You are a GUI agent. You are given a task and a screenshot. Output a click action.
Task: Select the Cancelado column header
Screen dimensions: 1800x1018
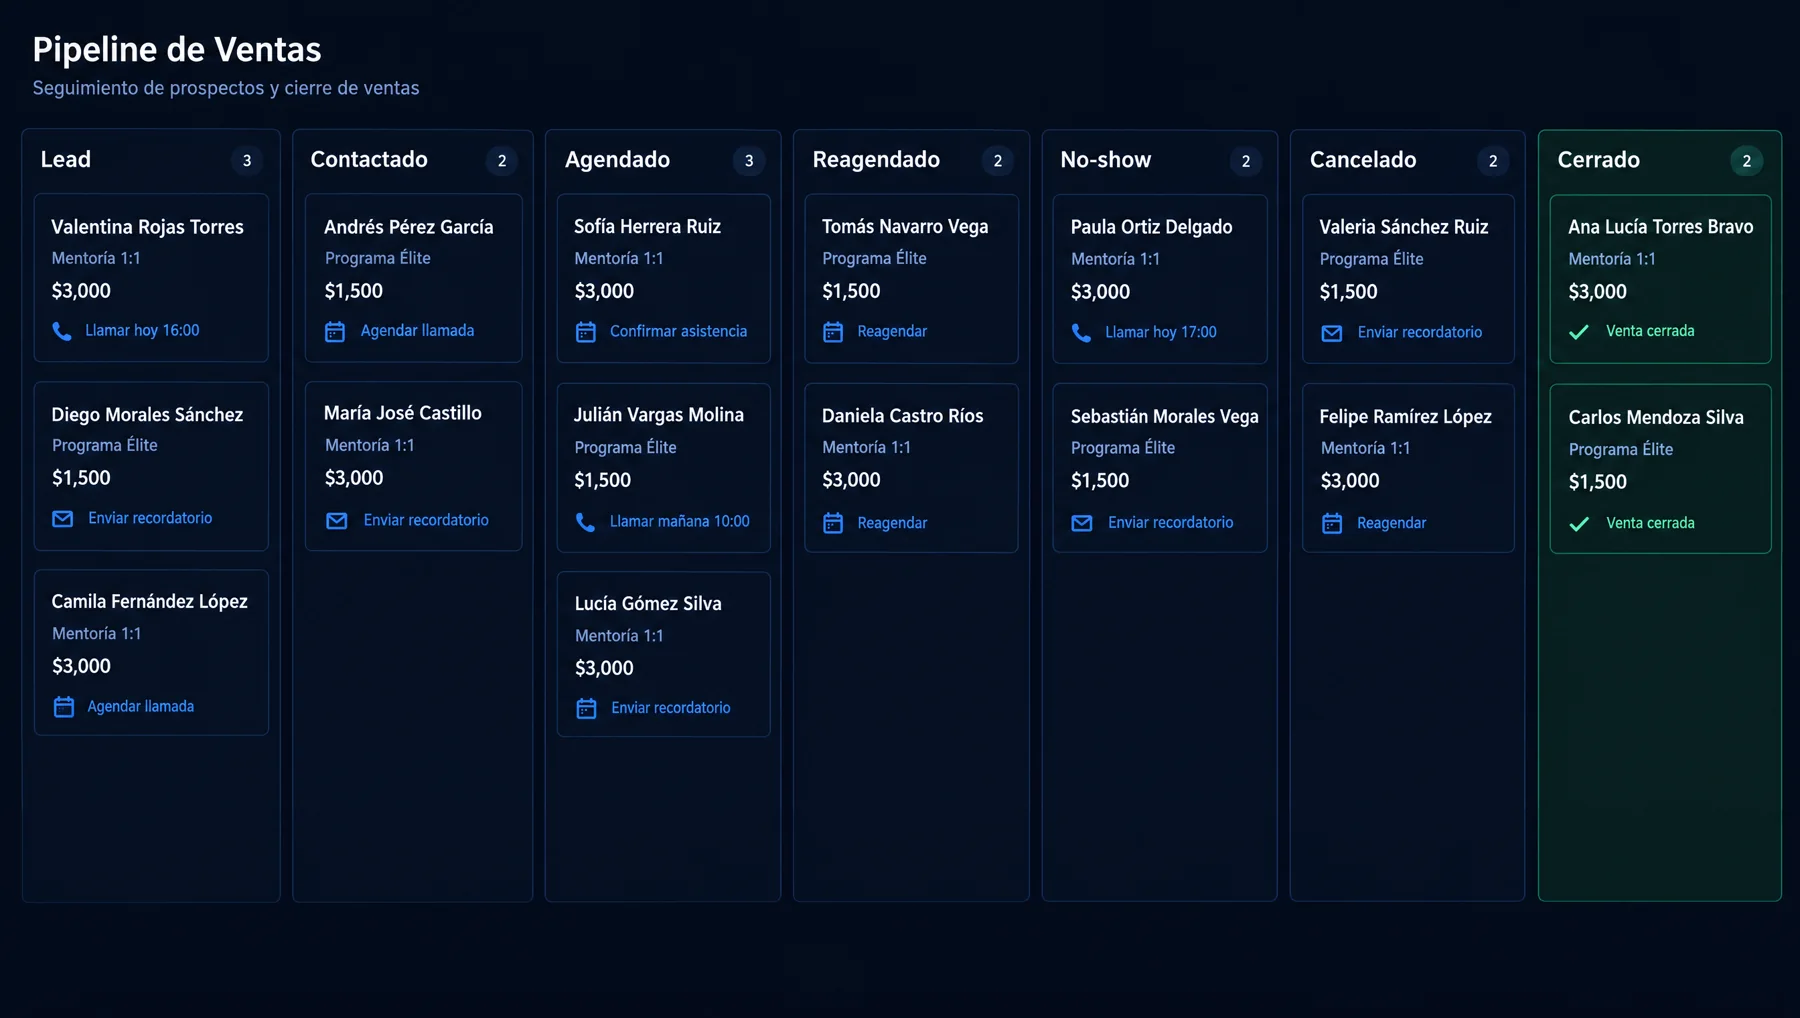pyautogui.click(x=1363, y=160)
